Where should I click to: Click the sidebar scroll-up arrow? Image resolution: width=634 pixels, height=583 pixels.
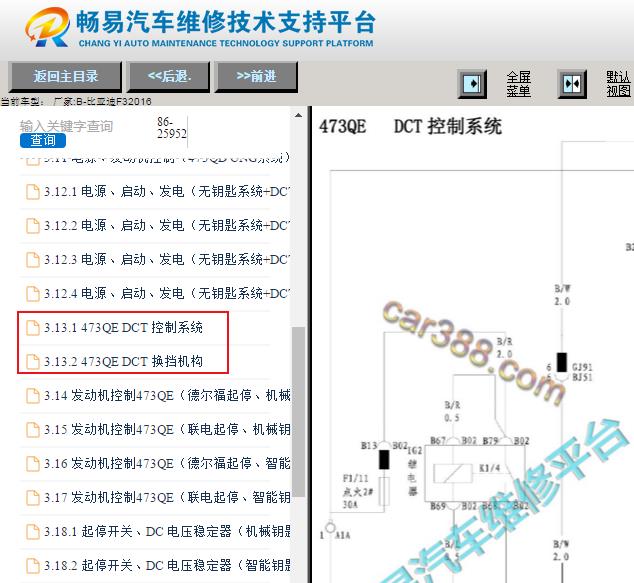(x=298, y=115)
